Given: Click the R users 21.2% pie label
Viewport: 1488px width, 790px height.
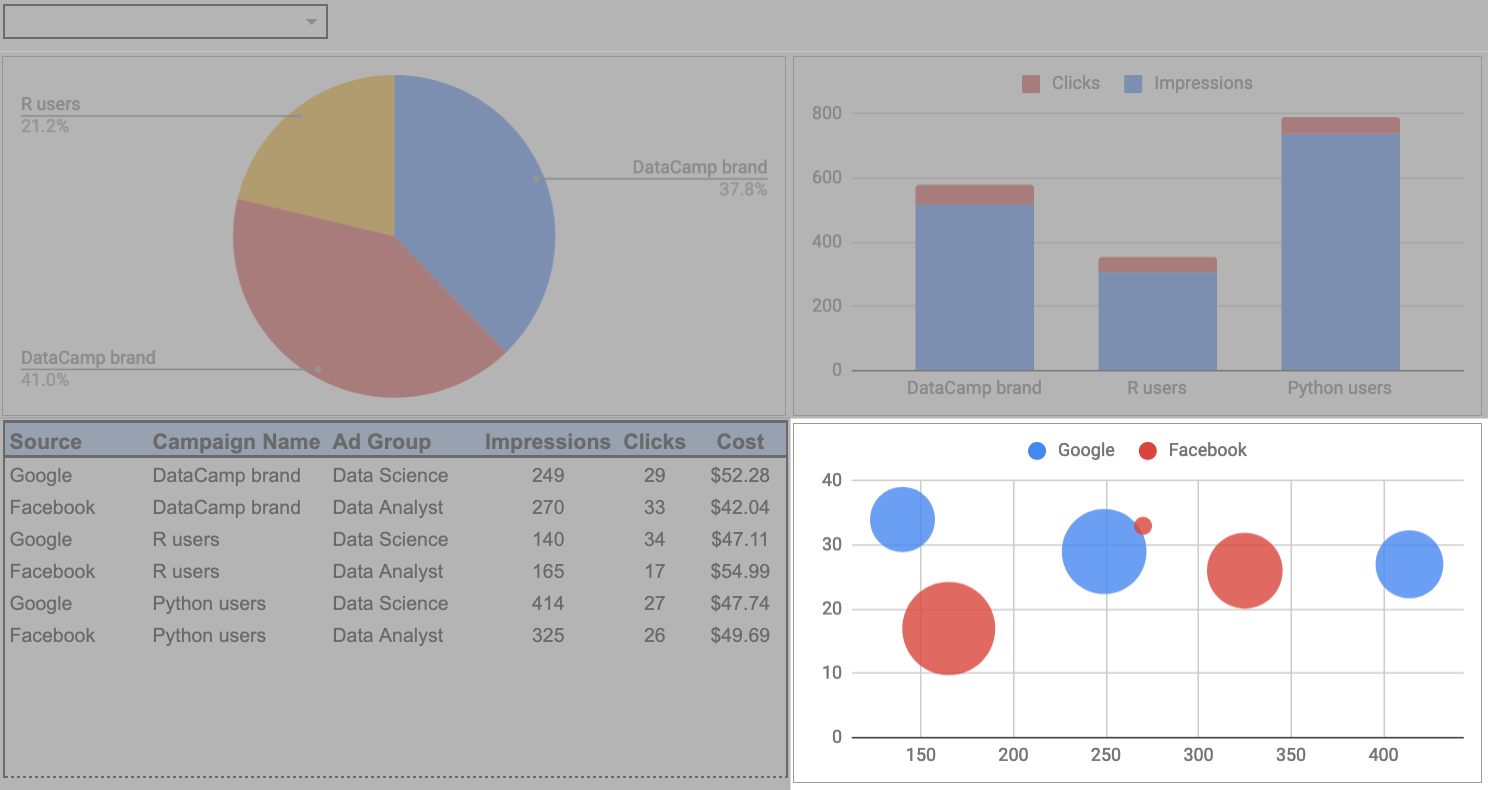Looking at the screenshot, I should tap(50, 115).
